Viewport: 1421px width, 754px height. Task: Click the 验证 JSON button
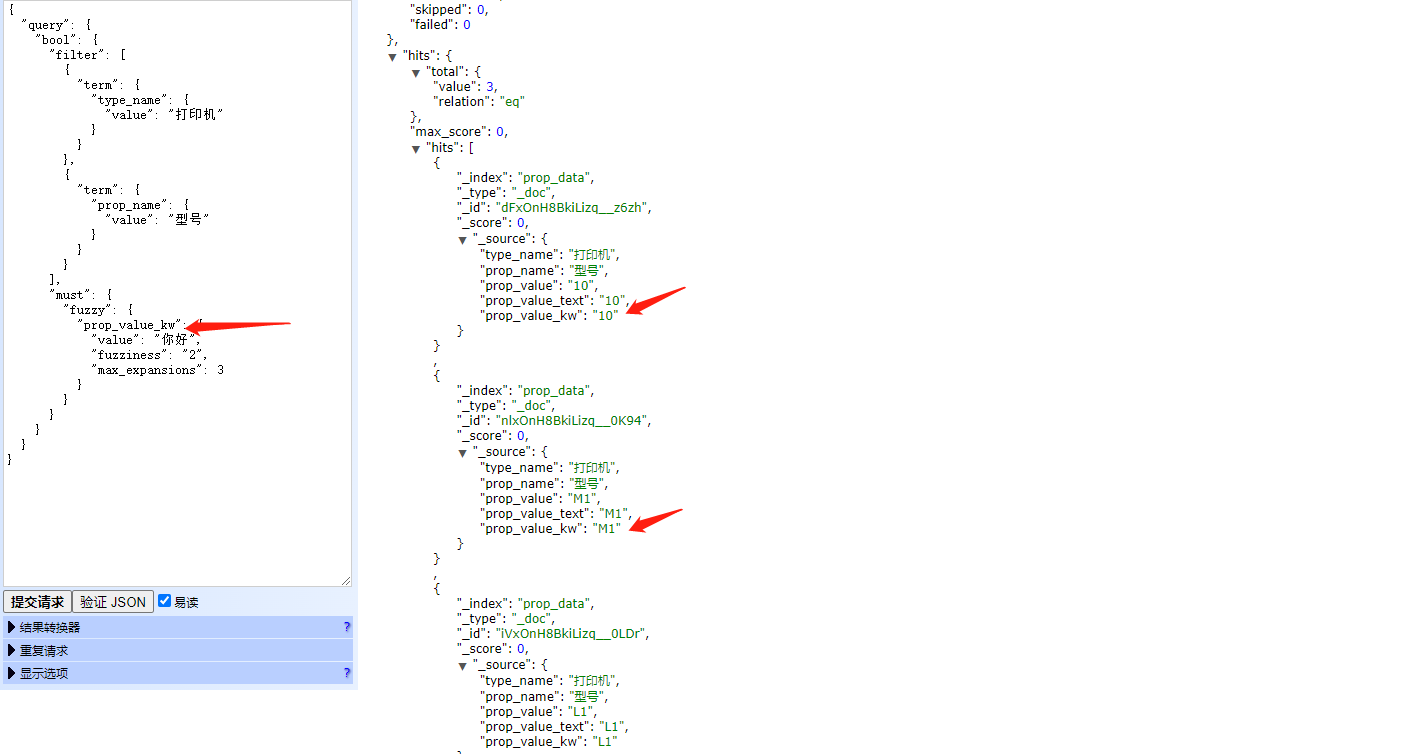(x=113, y=602)
